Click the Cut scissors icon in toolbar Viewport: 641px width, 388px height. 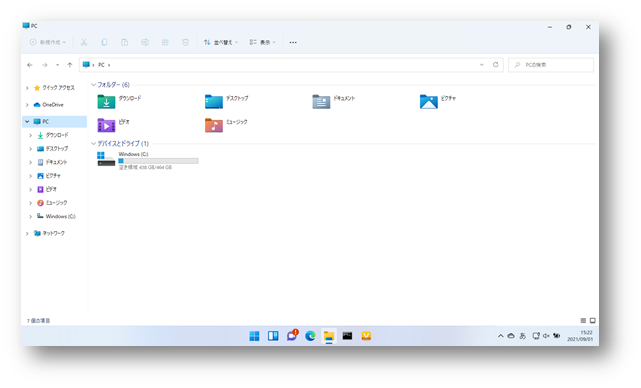point(84,42)
